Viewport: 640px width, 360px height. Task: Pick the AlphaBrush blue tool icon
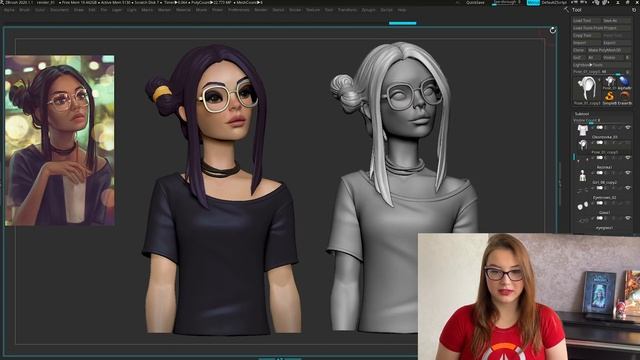tap(624, 81)
